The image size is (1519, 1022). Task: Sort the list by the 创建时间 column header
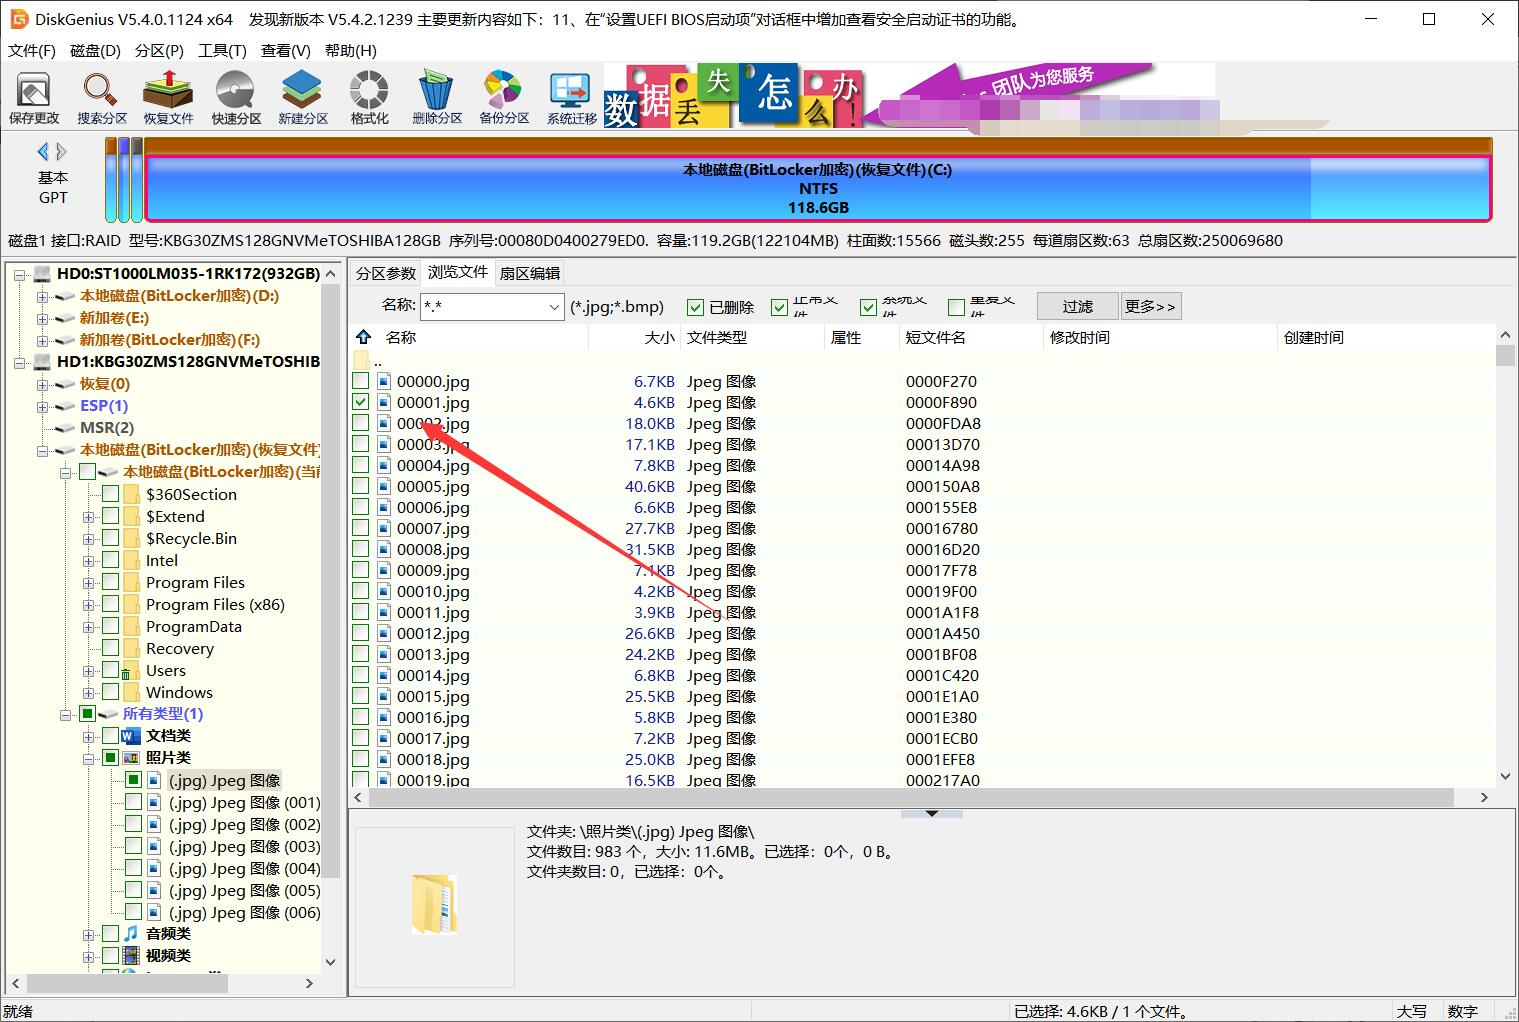tap(1385, 337)
